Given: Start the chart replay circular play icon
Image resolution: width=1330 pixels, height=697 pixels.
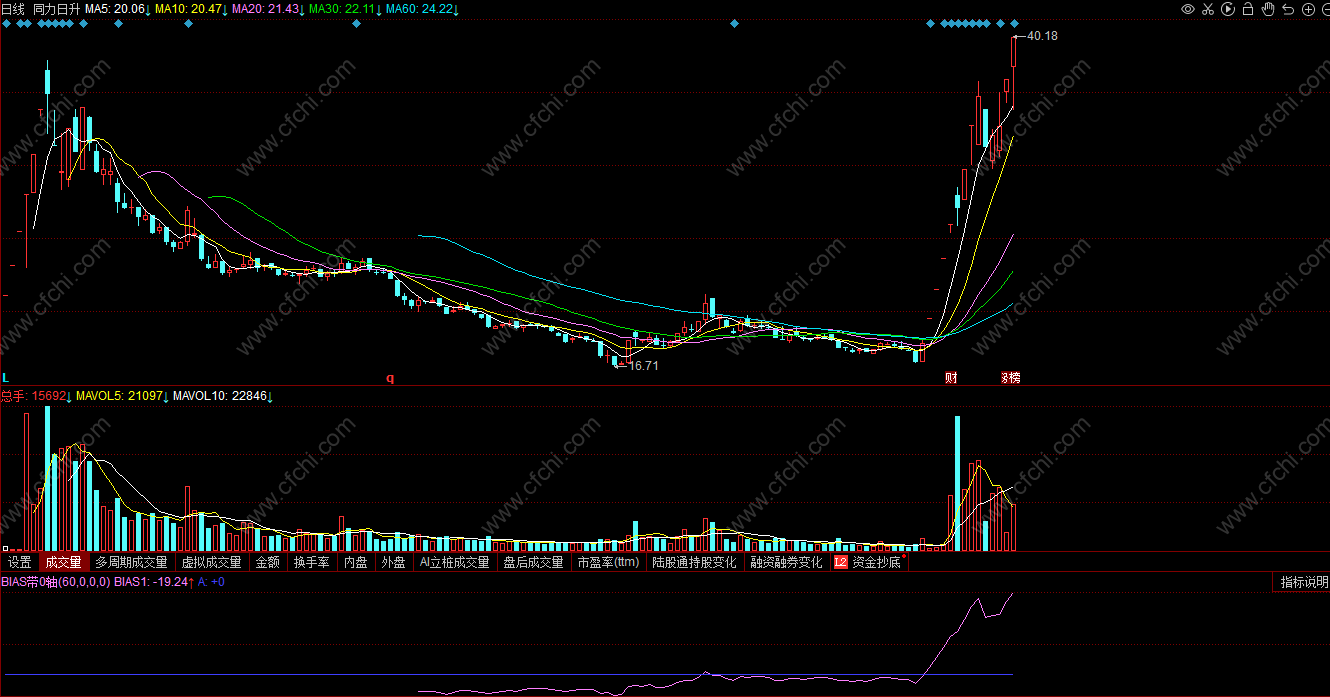Looking at the screenshot, I should pos(1228,9).
